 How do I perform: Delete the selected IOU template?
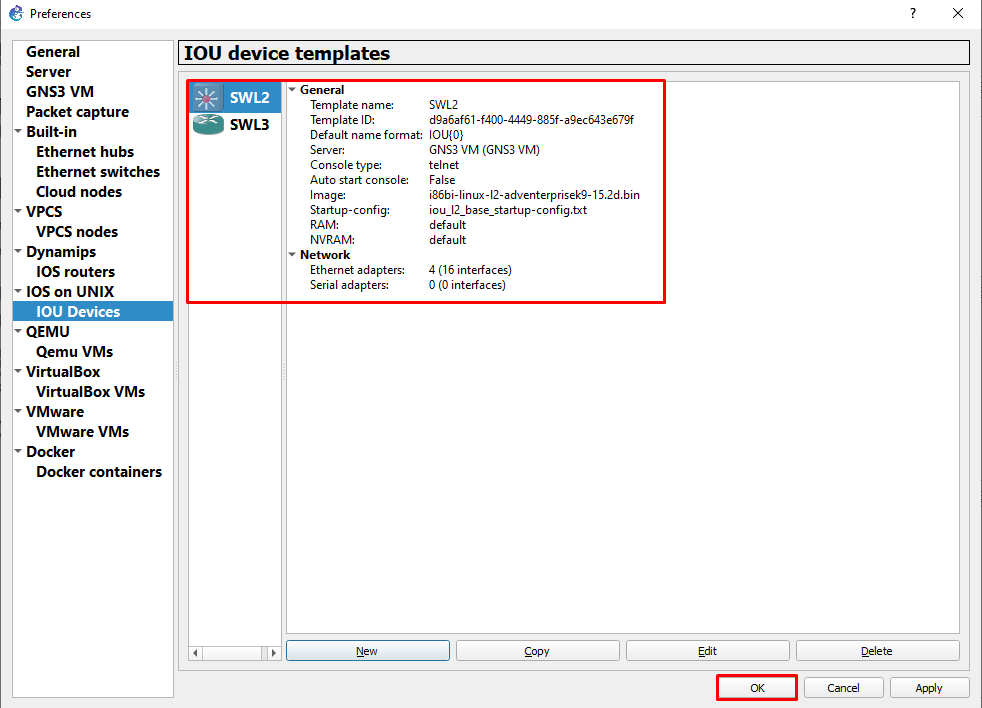pos(877,651)
